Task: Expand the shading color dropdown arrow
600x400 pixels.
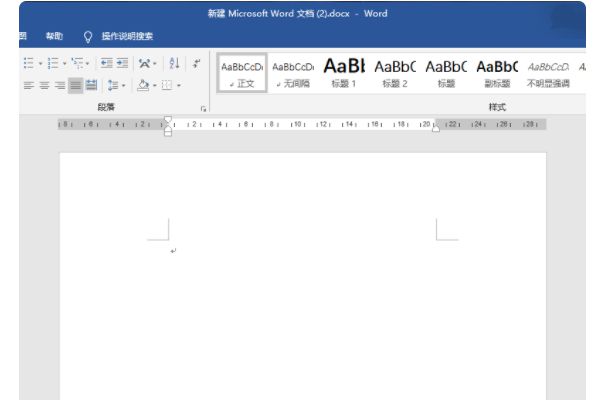Action: (x=156, y=85)
